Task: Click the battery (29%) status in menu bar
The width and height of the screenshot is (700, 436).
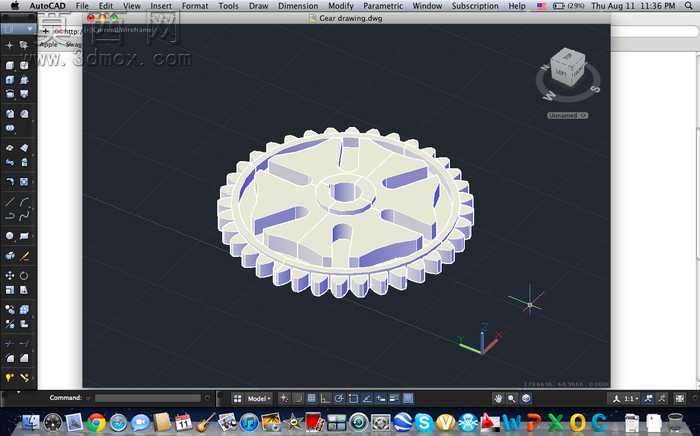Action: (x=570, y=6)
